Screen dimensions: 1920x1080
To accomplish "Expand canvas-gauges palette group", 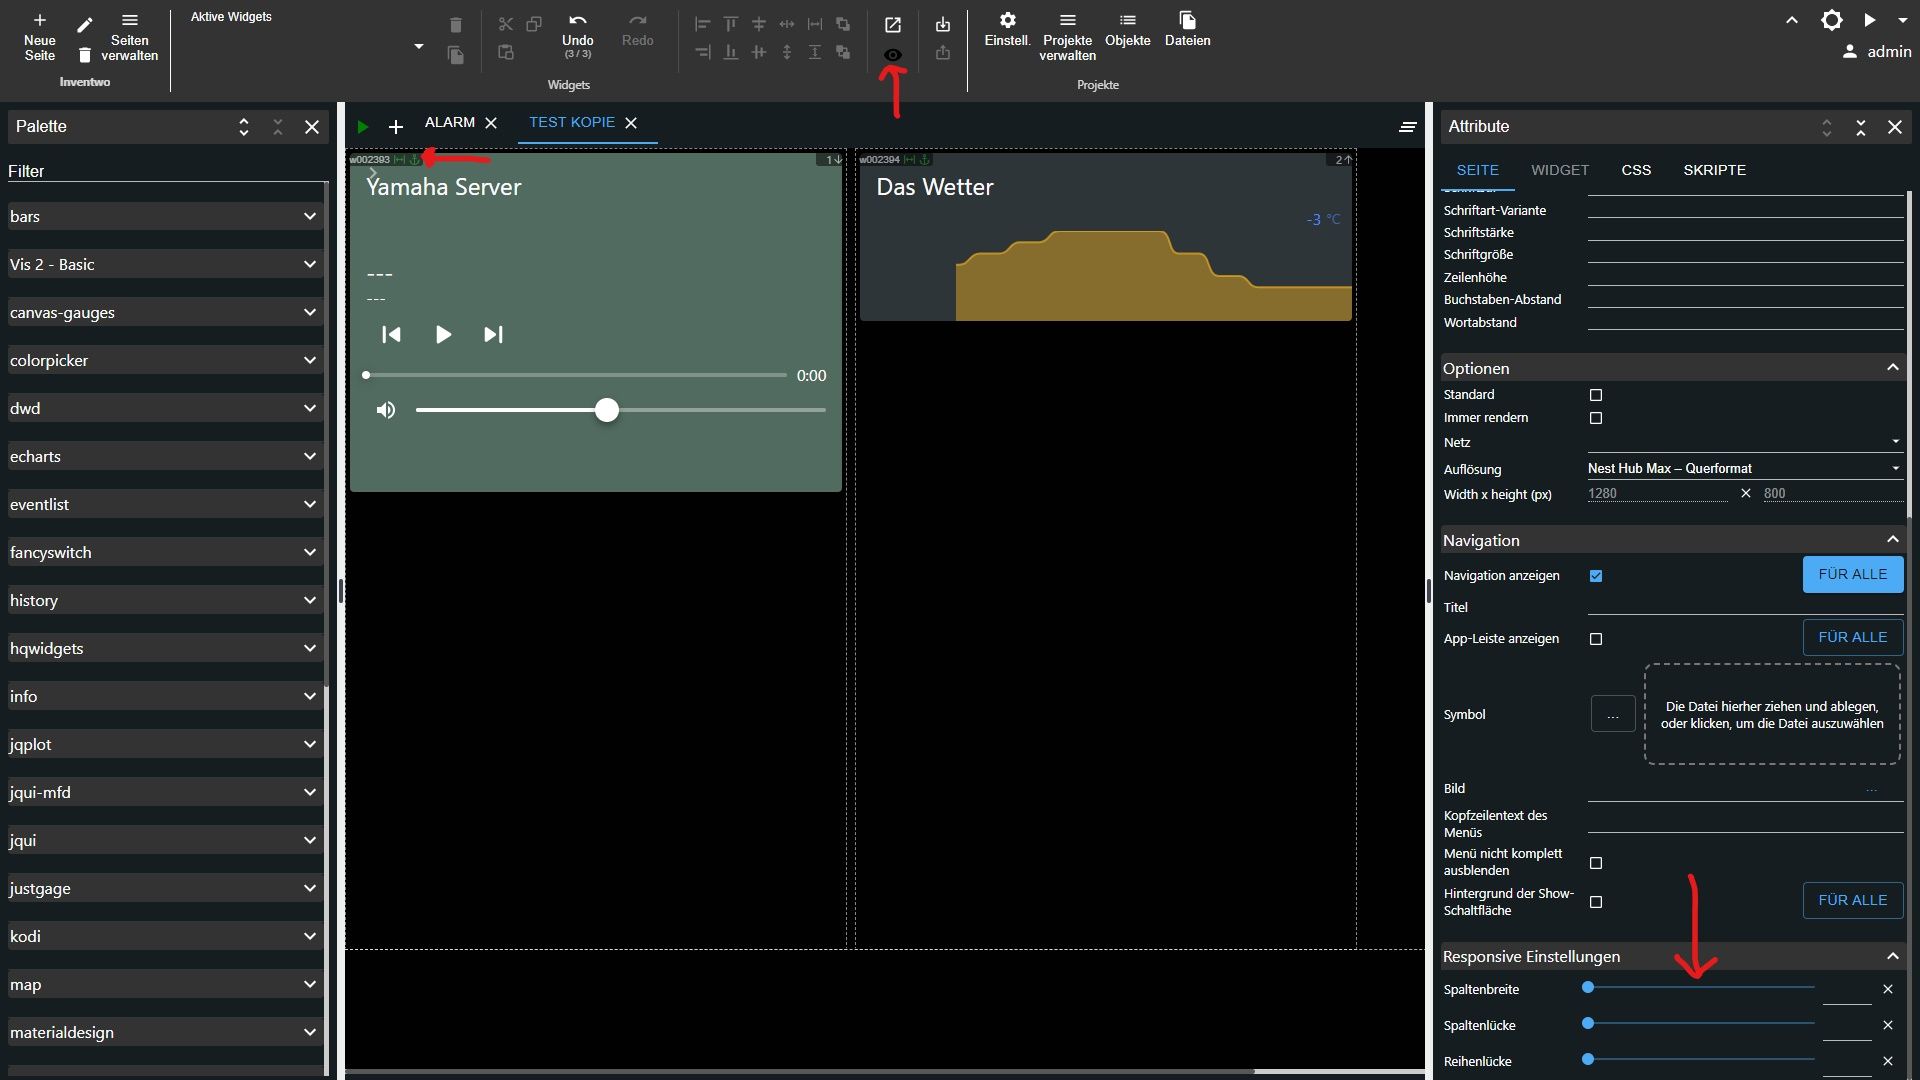I will (165, 312).
